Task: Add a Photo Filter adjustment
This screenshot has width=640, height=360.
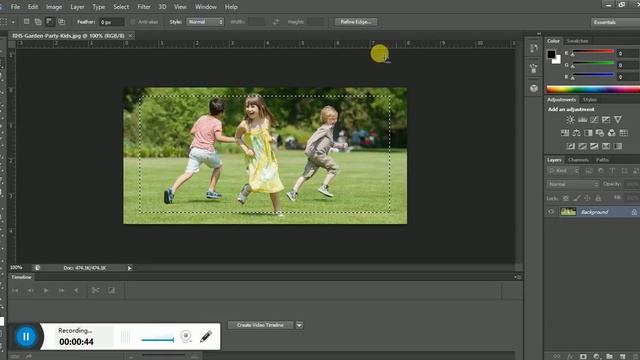Action: click(600, 133)
